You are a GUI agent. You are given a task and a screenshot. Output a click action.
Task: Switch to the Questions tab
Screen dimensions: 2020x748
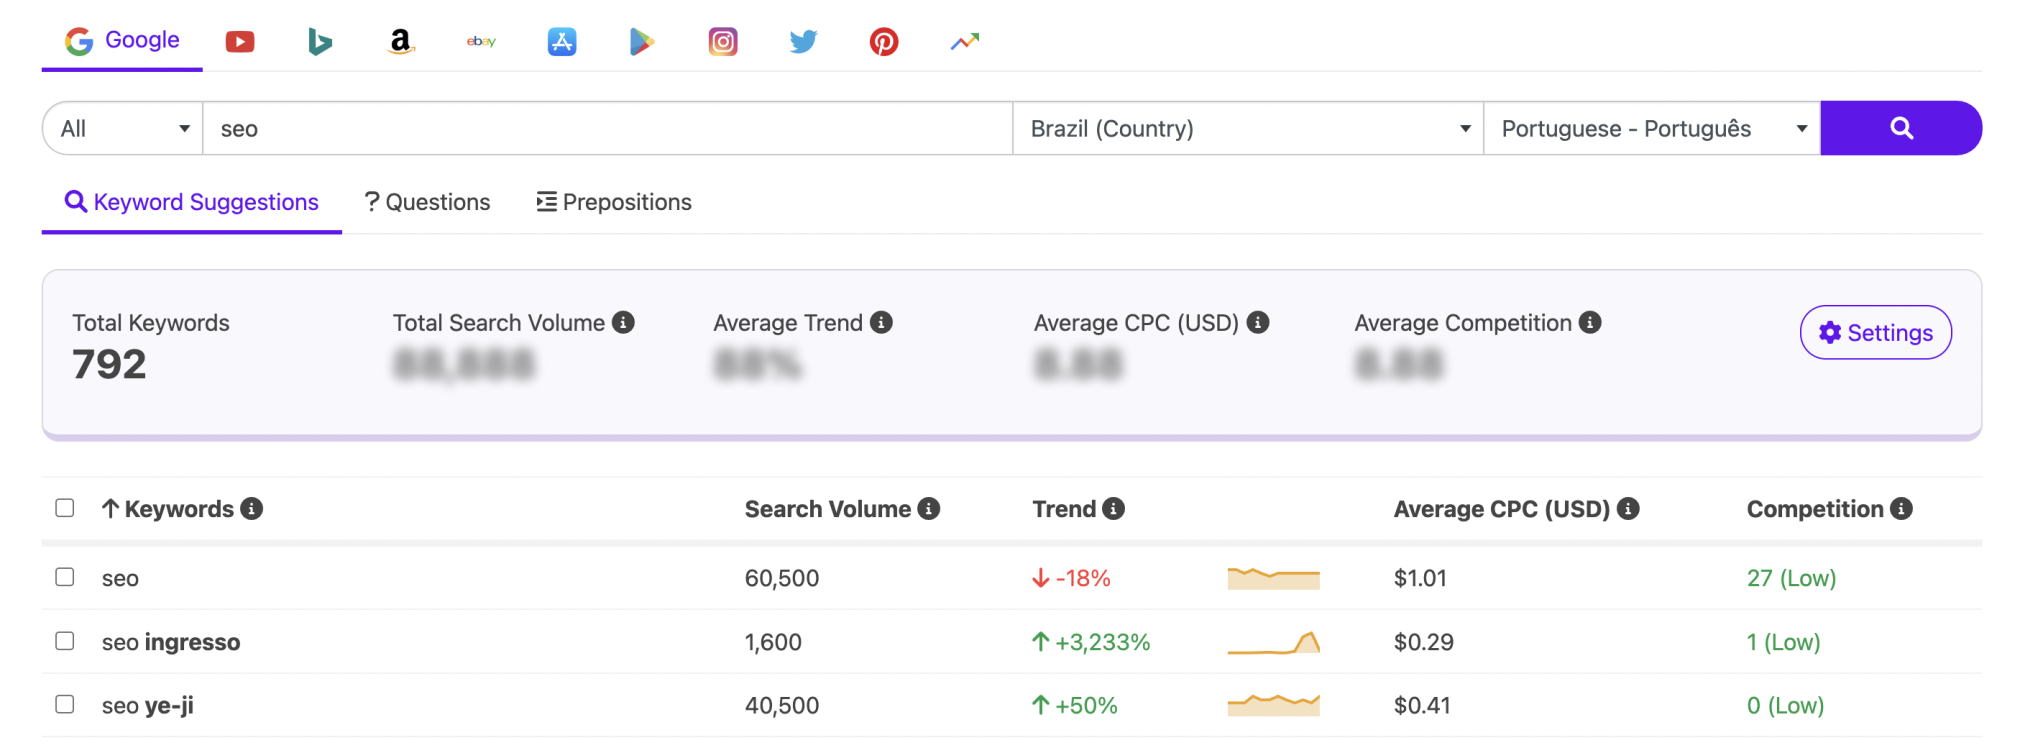tap(427, 202)
